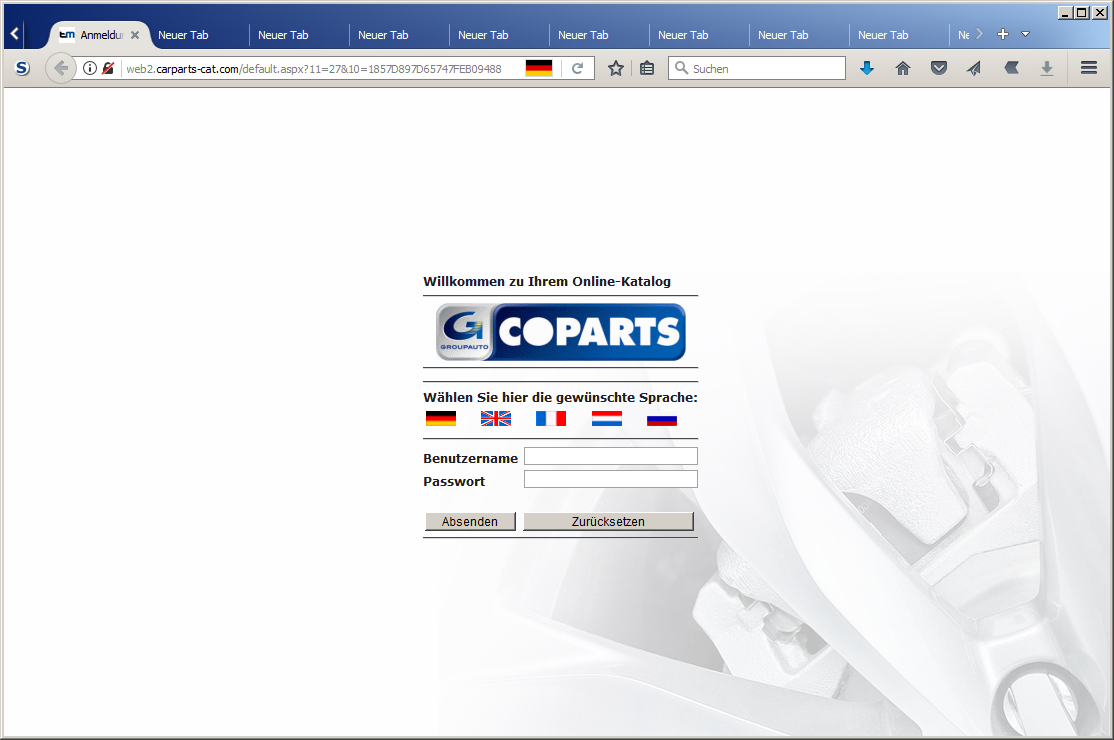Image resolution: width=1114 pixels, height=740 pixels.
Task: List all tabs dropdown arrow
Action: (x=1025, y=34)
